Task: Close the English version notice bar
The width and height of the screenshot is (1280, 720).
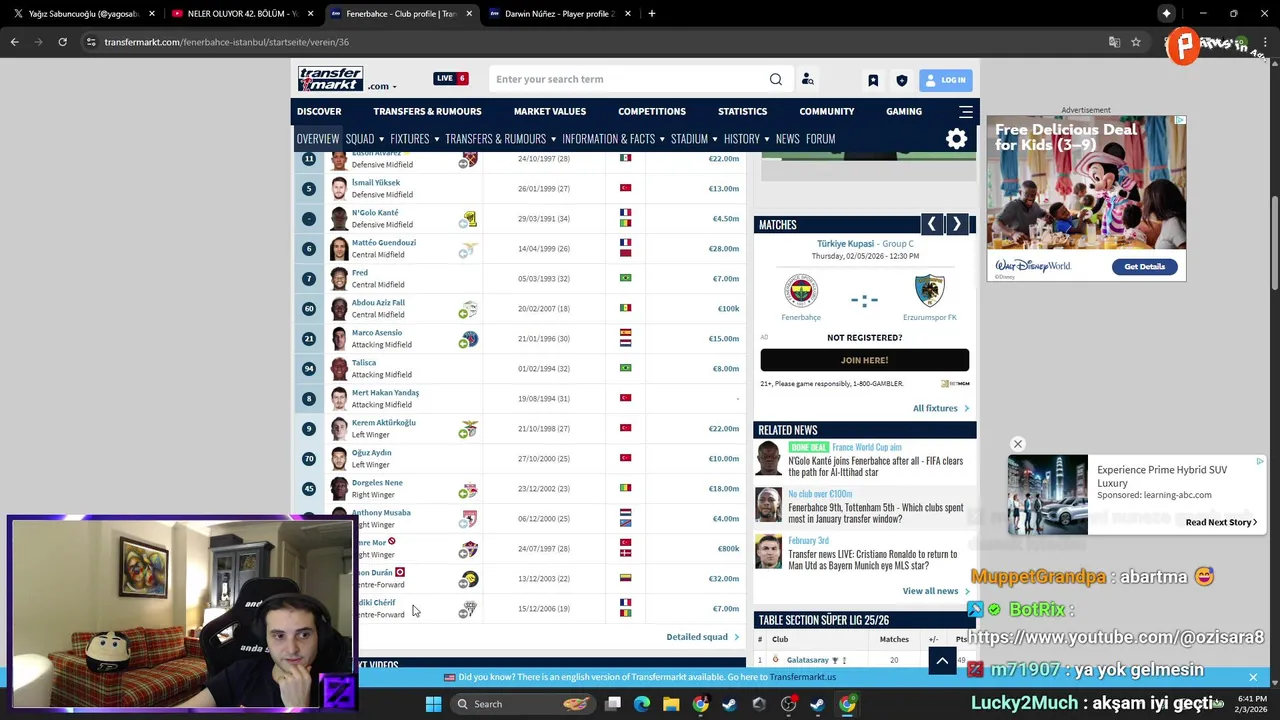Action: coord(1253,677)
